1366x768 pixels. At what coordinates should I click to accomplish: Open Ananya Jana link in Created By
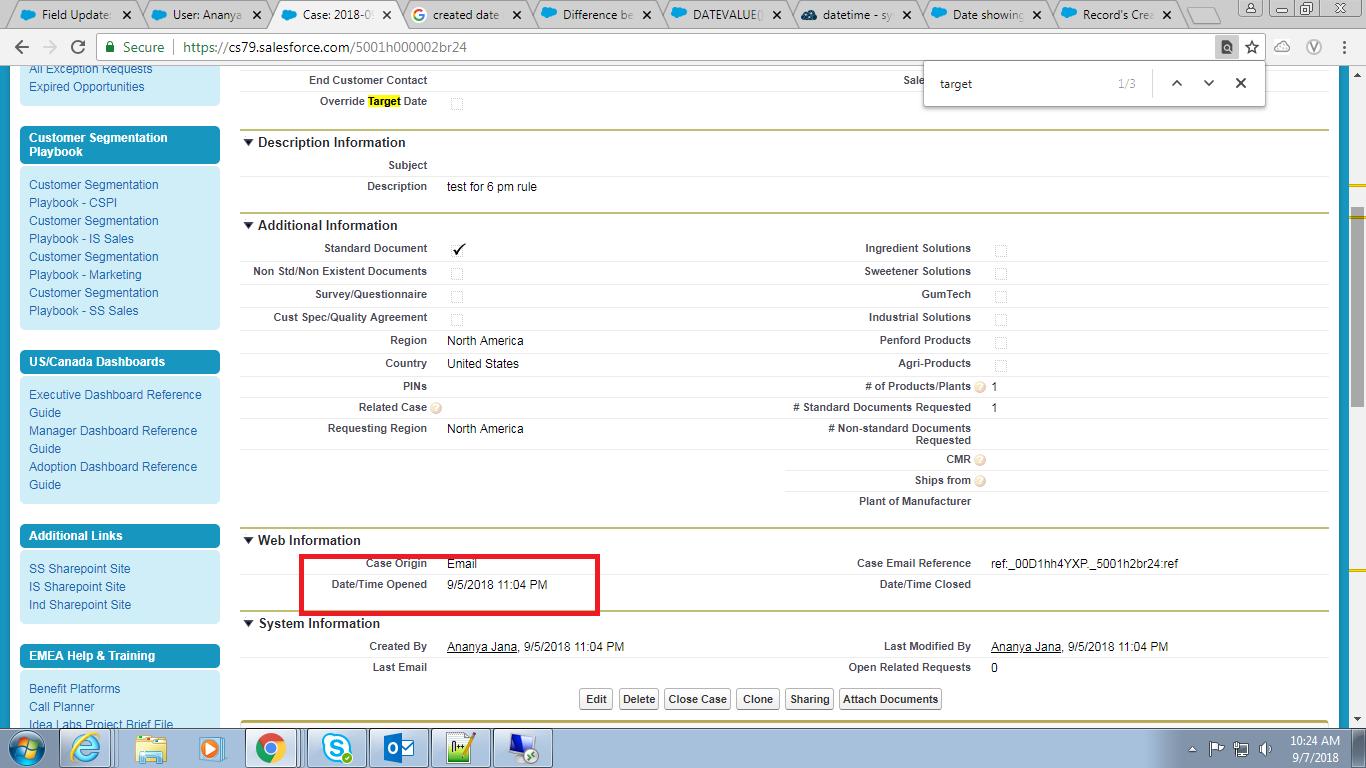(482, 647)
